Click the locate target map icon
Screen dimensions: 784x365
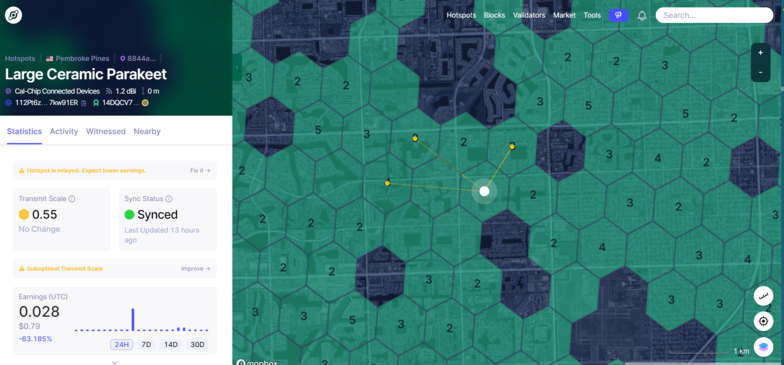click(x=763, y=321)
